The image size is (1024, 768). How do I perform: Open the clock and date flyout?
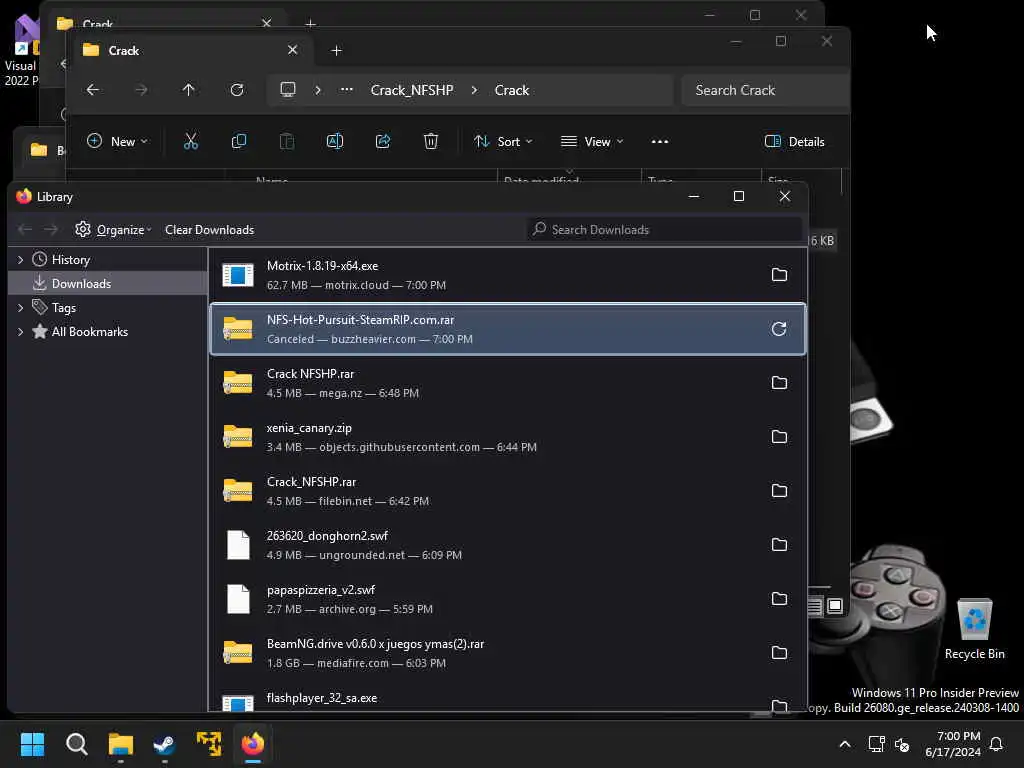point(953,744)
